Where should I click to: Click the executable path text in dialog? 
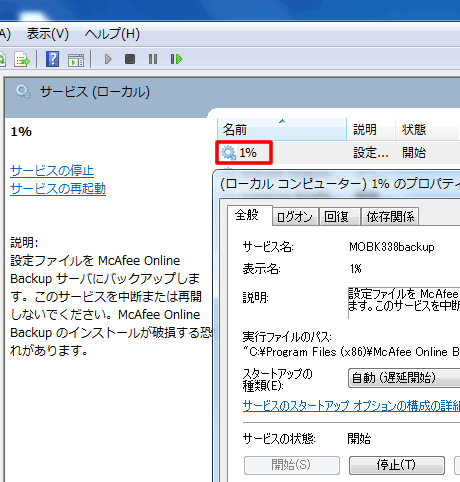pos(351,352)
